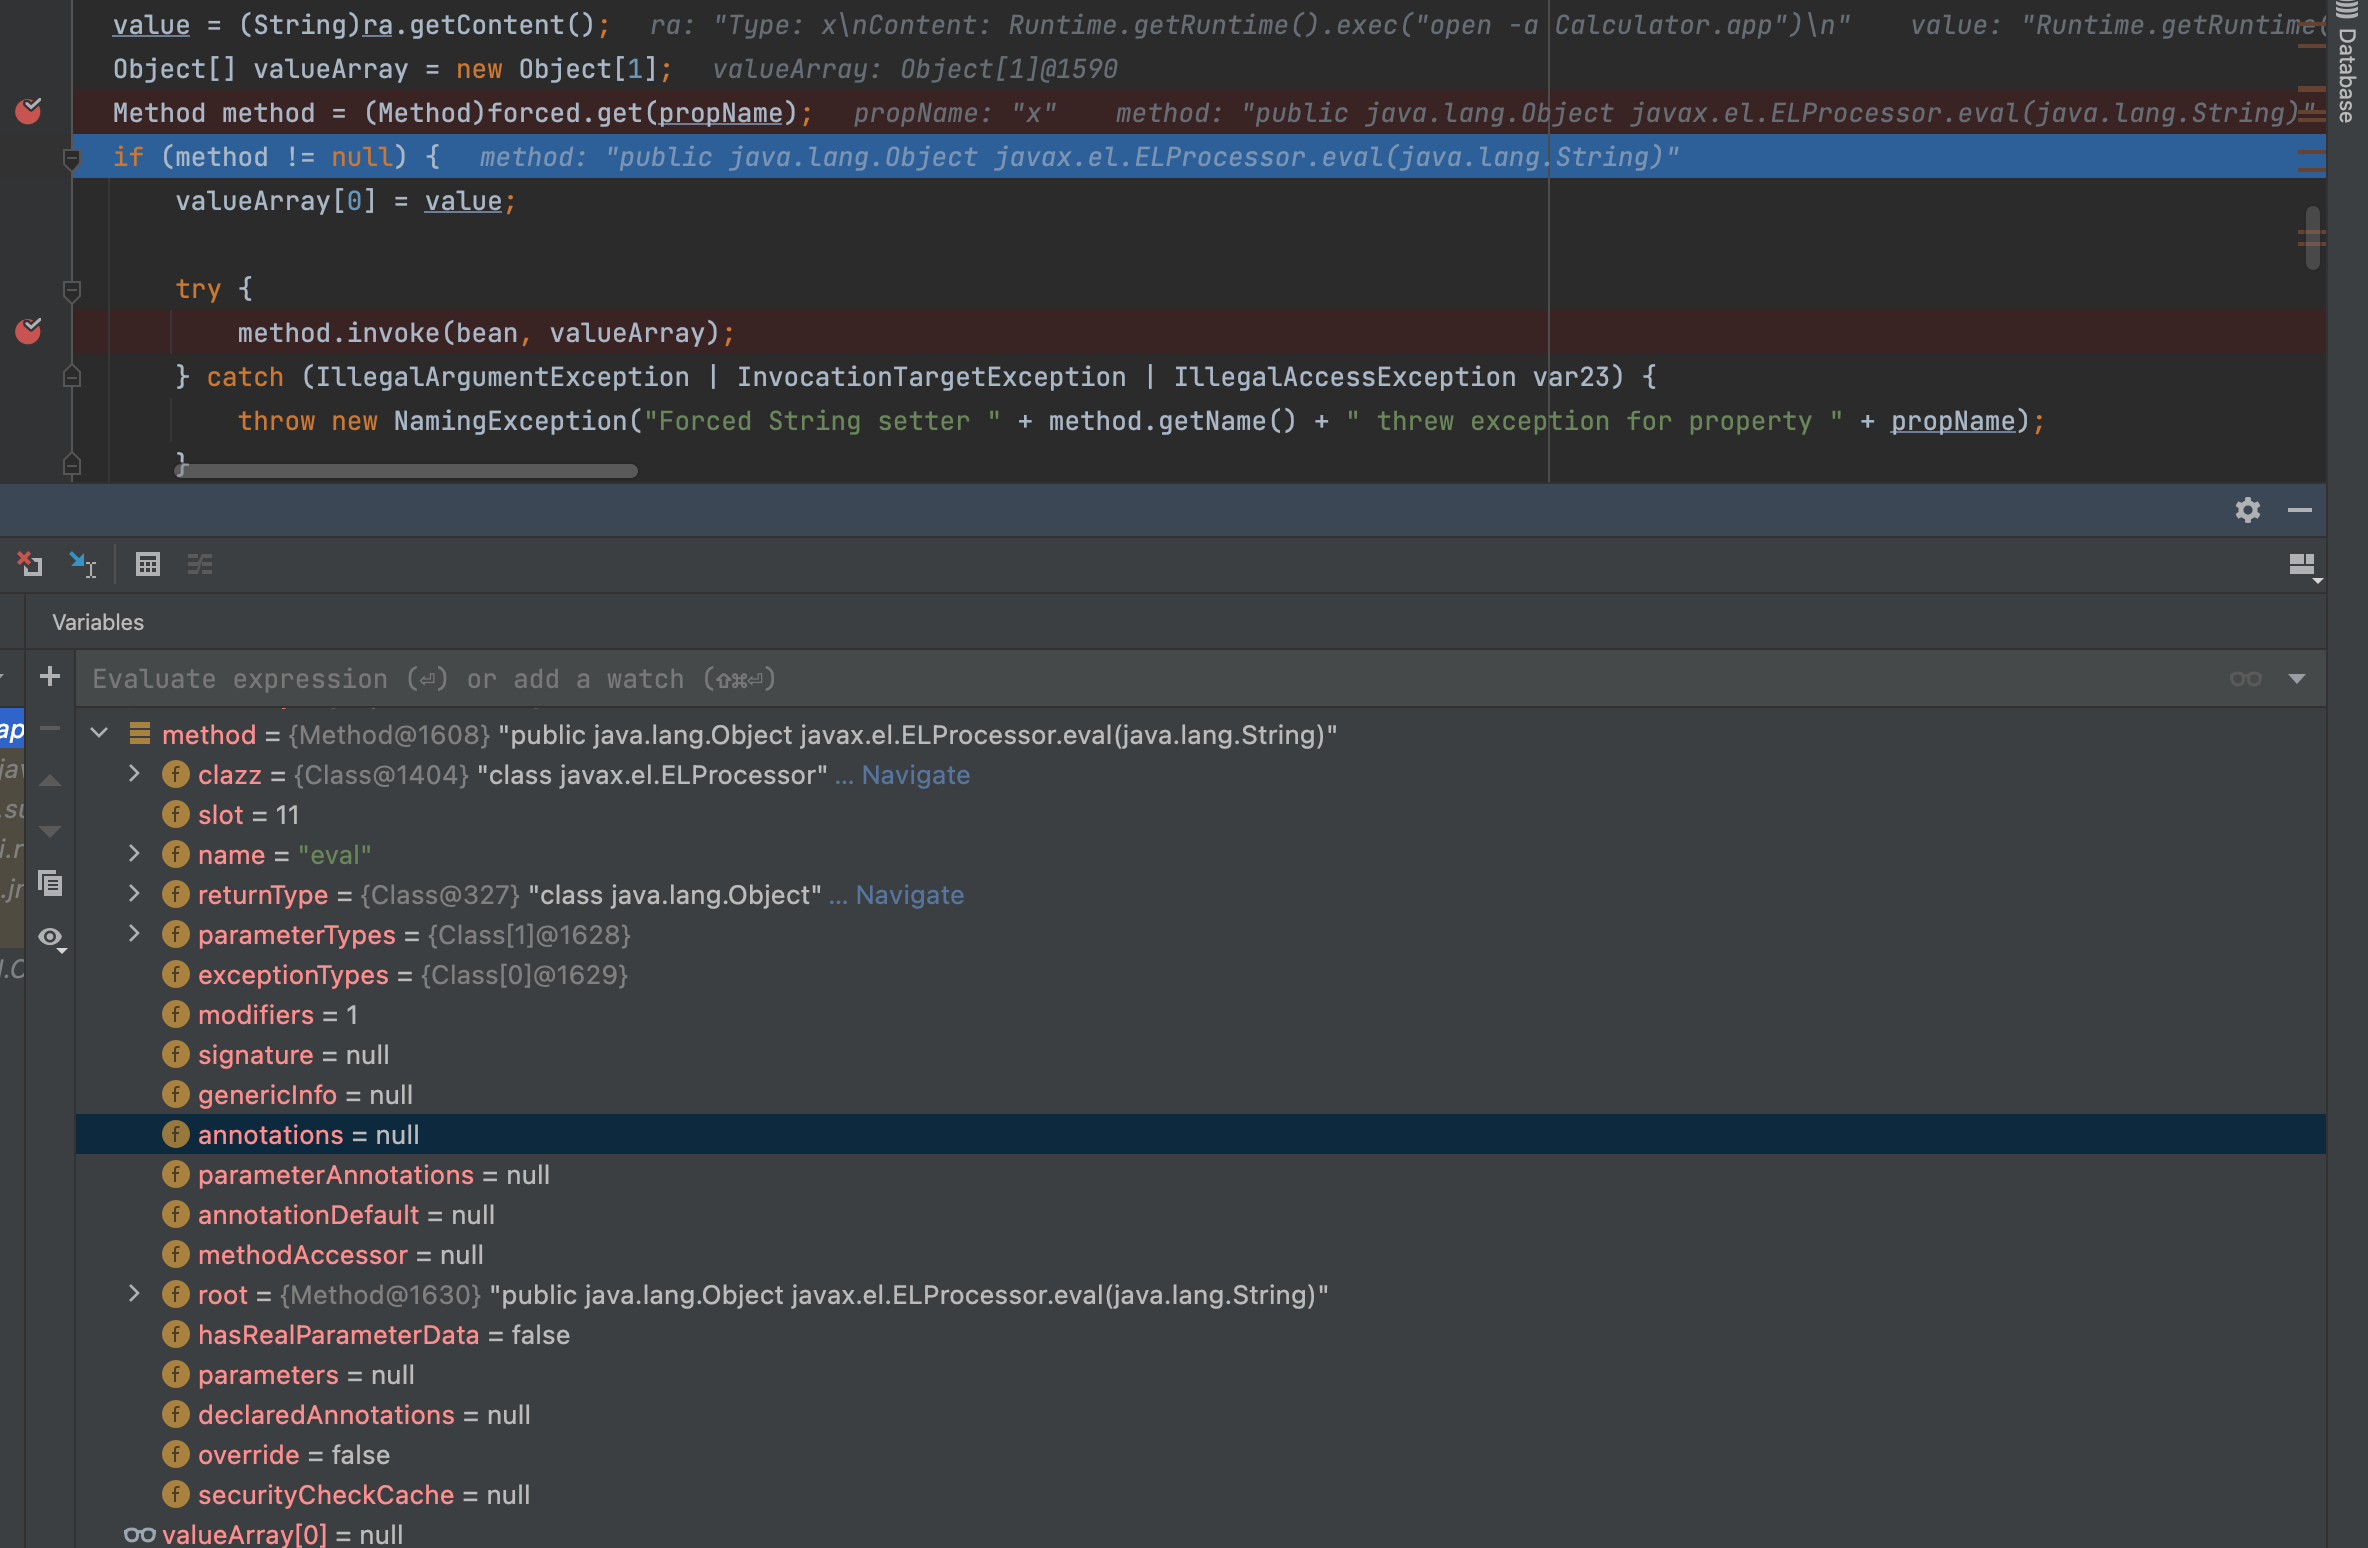2368x1548 pixels.
Task: Click the Drop Frame icon
Action: [29, 565]
